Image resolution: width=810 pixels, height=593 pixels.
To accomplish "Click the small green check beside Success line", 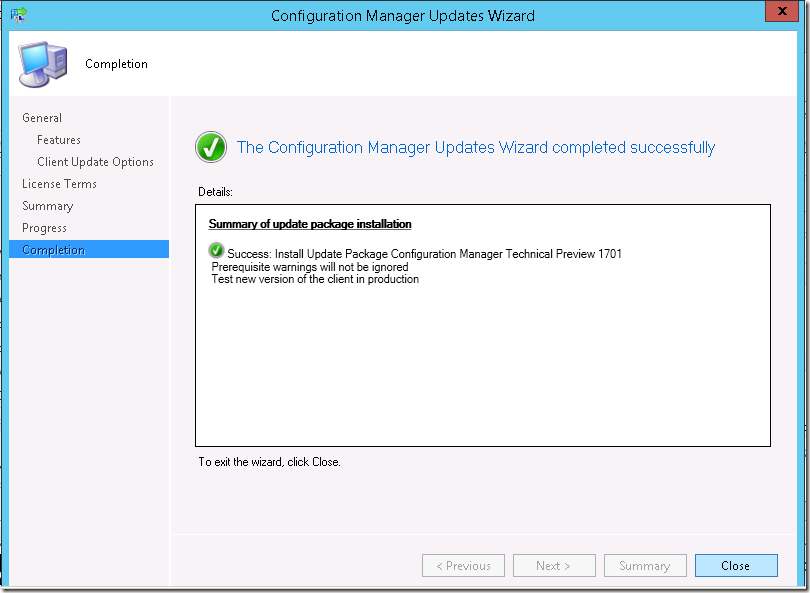I will (x=216, y=251).
